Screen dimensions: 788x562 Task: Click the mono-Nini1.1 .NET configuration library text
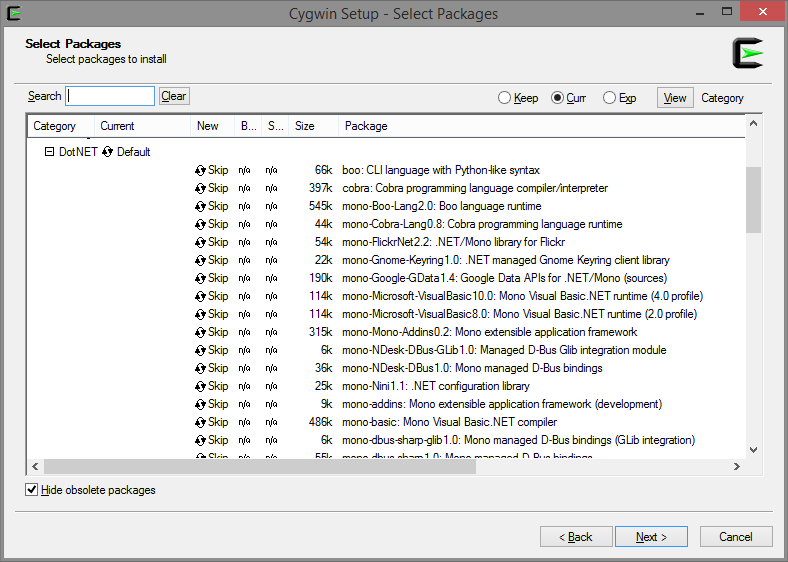point(436,386)
